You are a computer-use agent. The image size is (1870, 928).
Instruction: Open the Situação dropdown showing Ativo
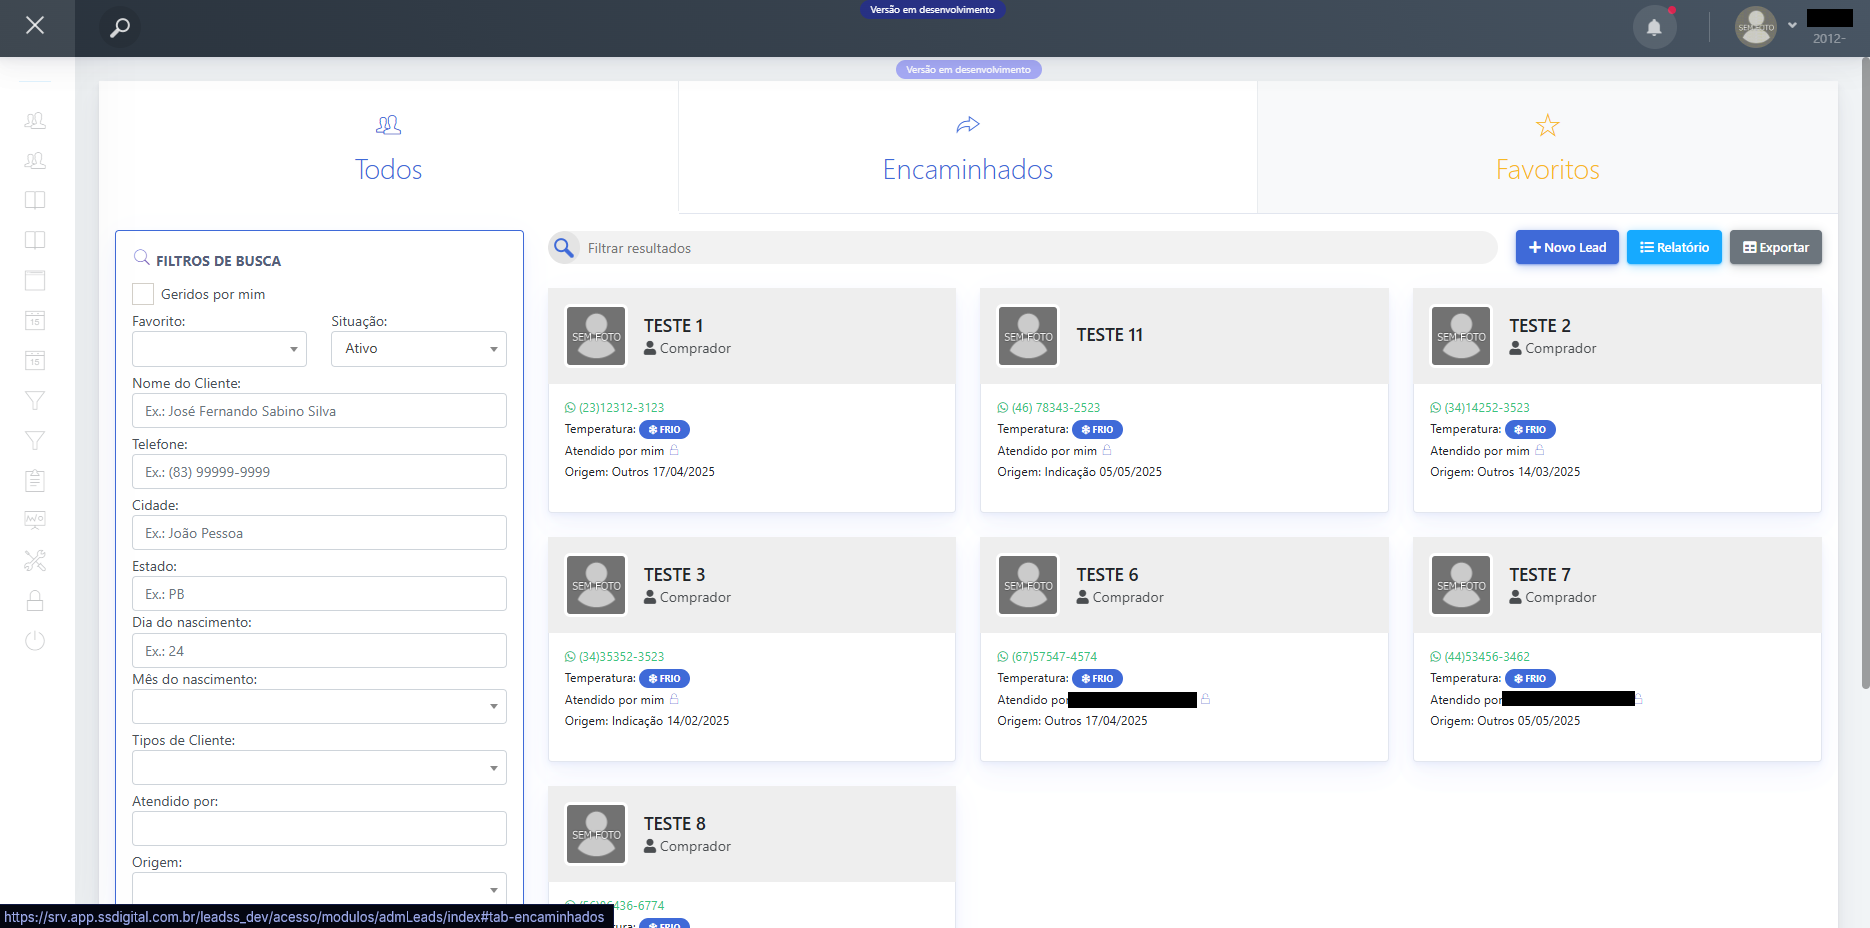[418, 349]
